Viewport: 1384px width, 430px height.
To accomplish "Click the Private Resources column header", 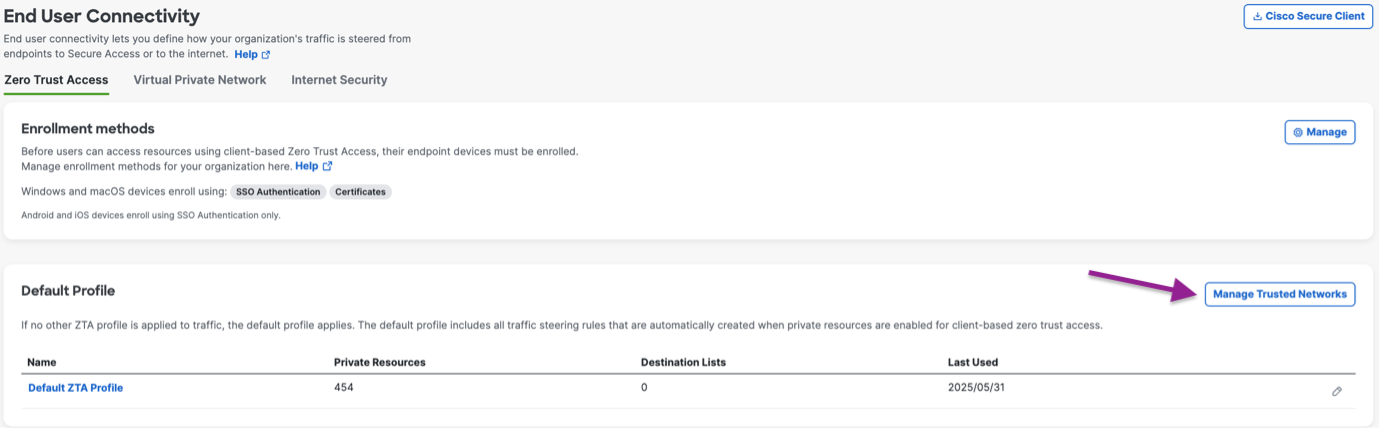I will [x=381, y=362].
